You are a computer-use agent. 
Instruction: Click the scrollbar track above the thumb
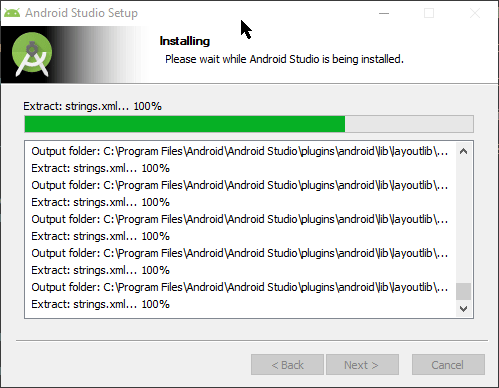[x=463, y=221]
